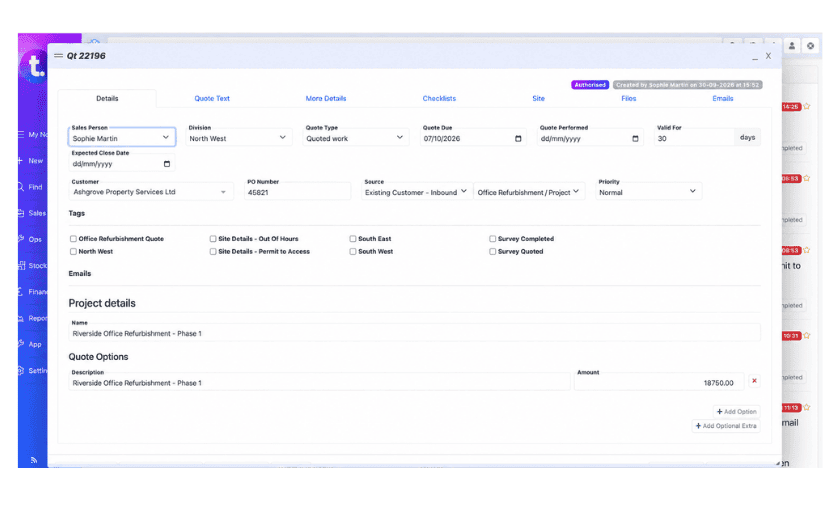The height and width of the screenshot is (520, 840).
Task: Click the feed icon at sidebar bottom
Action: point(34,460)
